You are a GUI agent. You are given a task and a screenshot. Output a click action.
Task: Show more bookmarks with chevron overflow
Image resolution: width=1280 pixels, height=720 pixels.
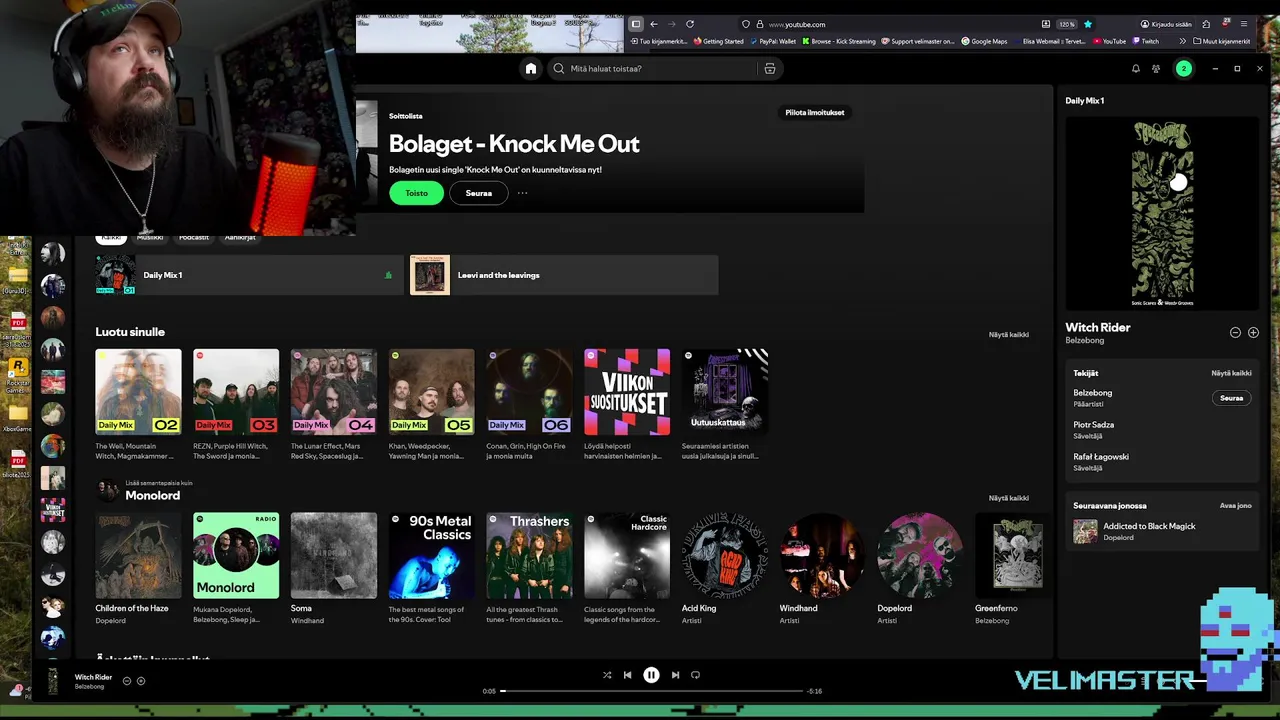click(1183, 41)
